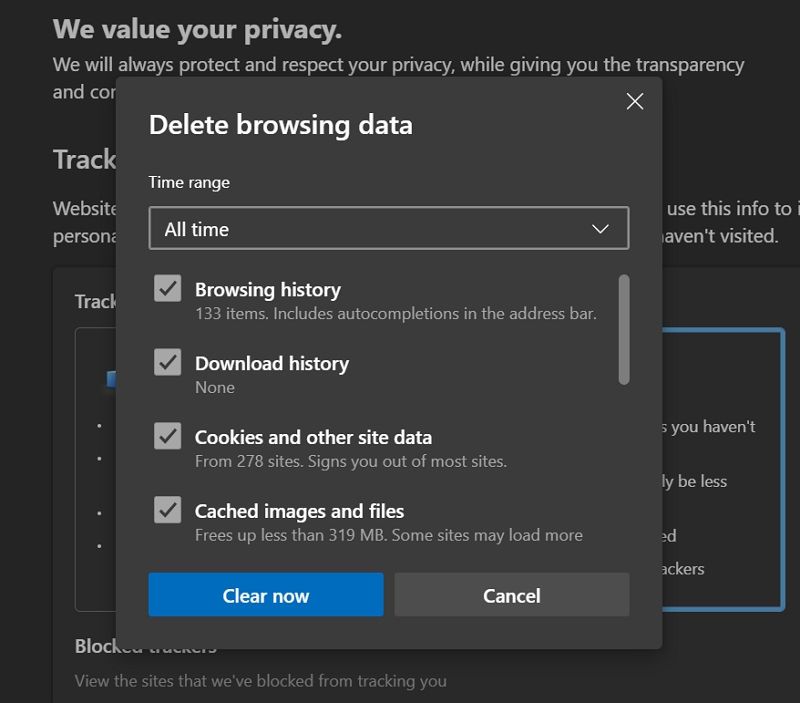Viewport: 800px width, 703px height.
Task: Toggle Cached images and files checkbox
Action: pyautogui.click(x=167, y=510)
